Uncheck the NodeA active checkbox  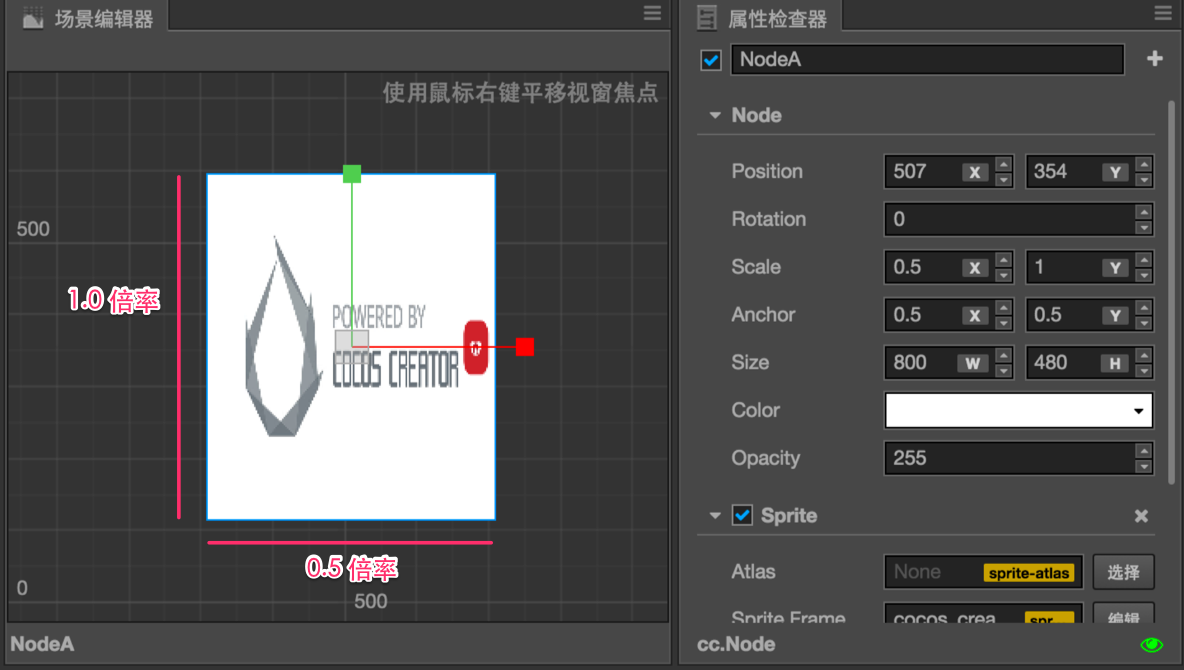click(711, 60)
